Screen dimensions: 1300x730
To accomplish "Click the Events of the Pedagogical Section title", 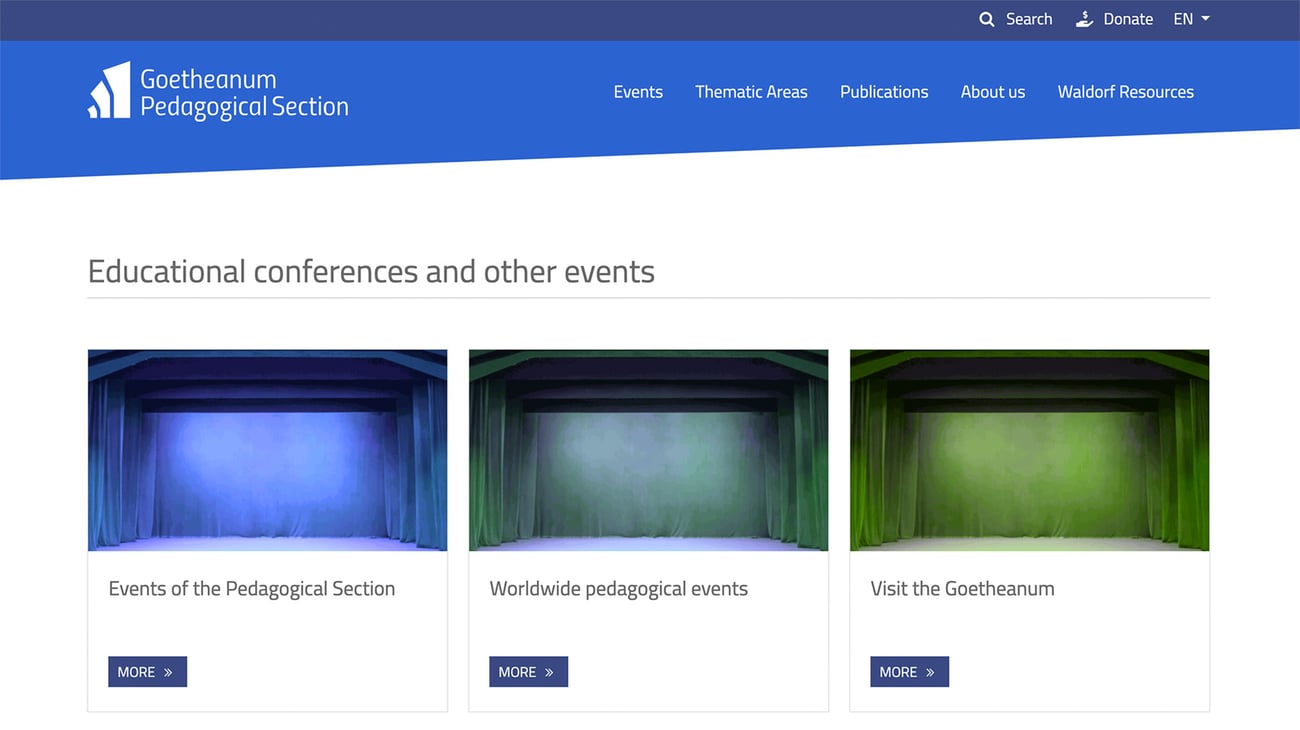I will (x=252, y=589).
